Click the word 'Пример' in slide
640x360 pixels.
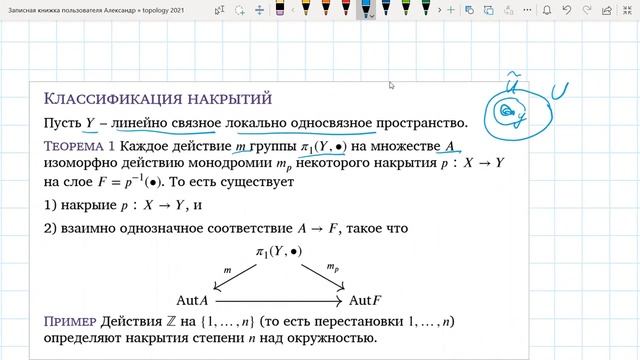coord(70,321)
